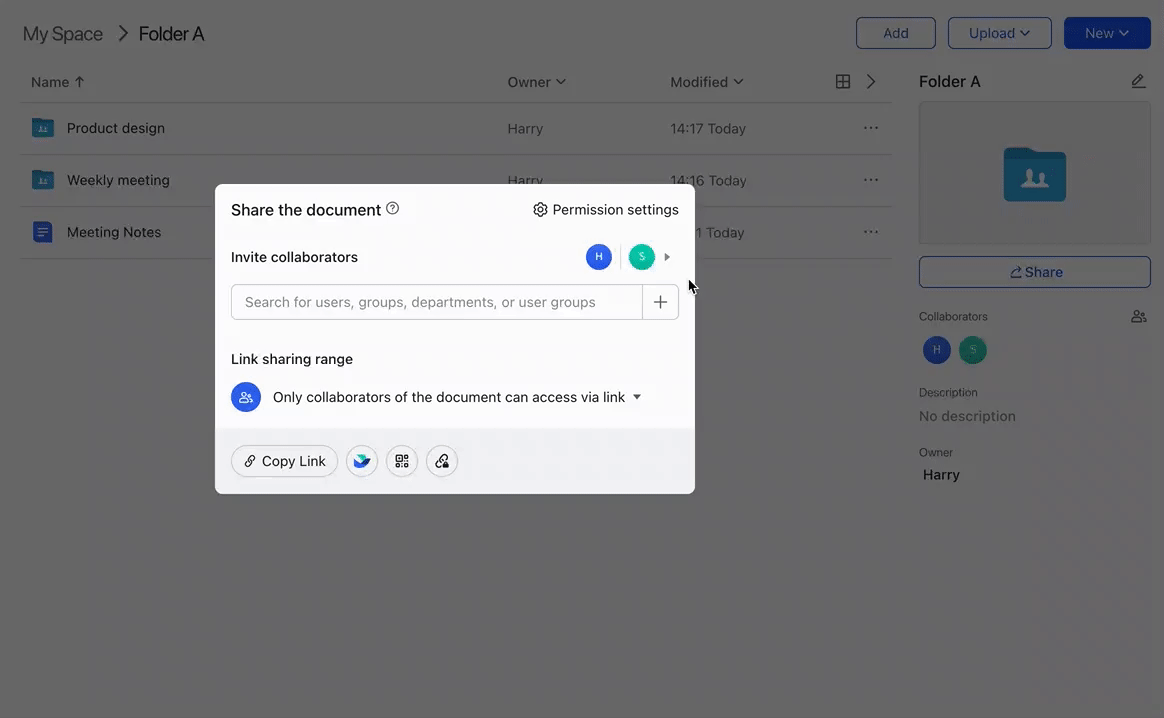Open more options for Weekly meeting row
1164x718 pixels.
[871, 180]
